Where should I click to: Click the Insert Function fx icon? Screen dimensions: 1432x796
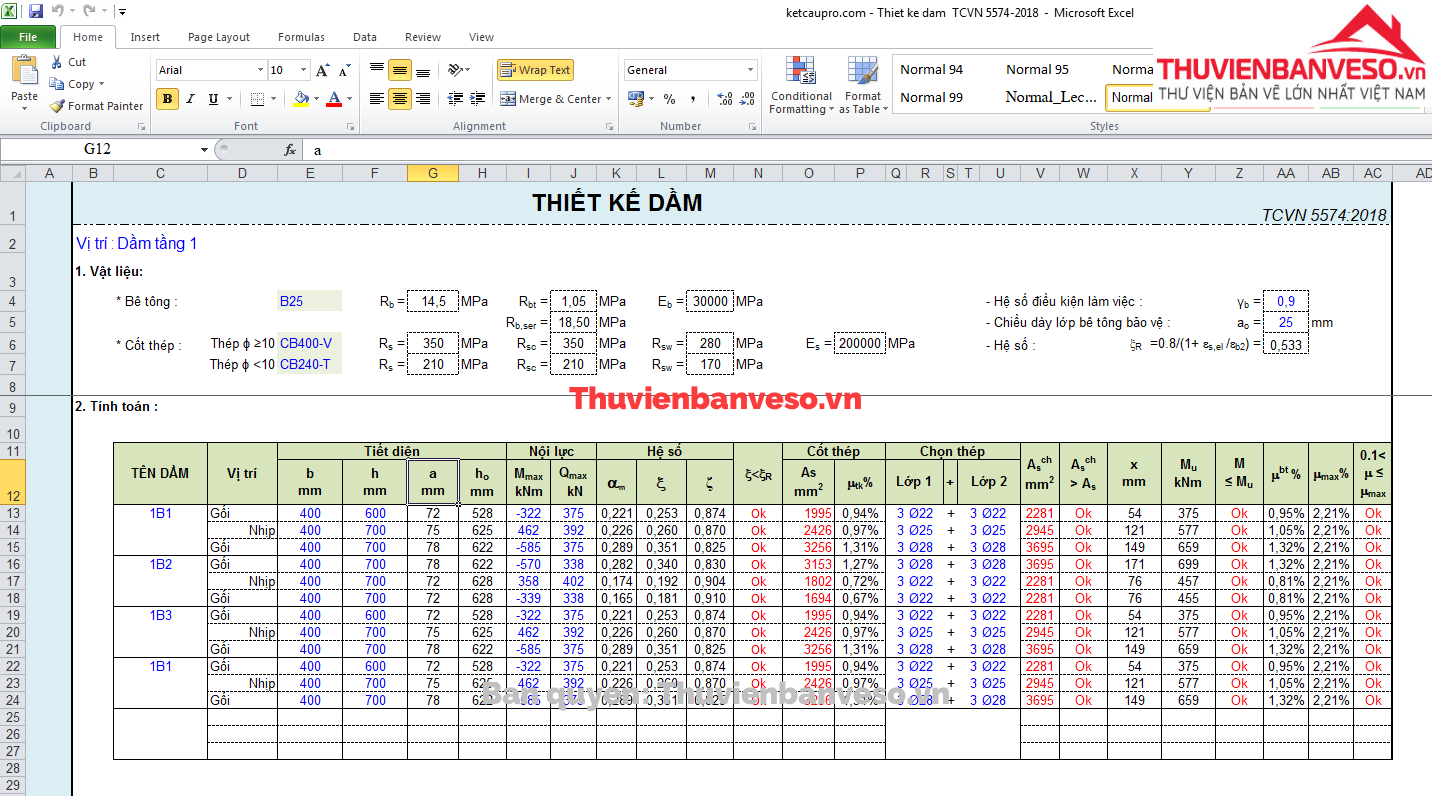click(x=289, y=148)
